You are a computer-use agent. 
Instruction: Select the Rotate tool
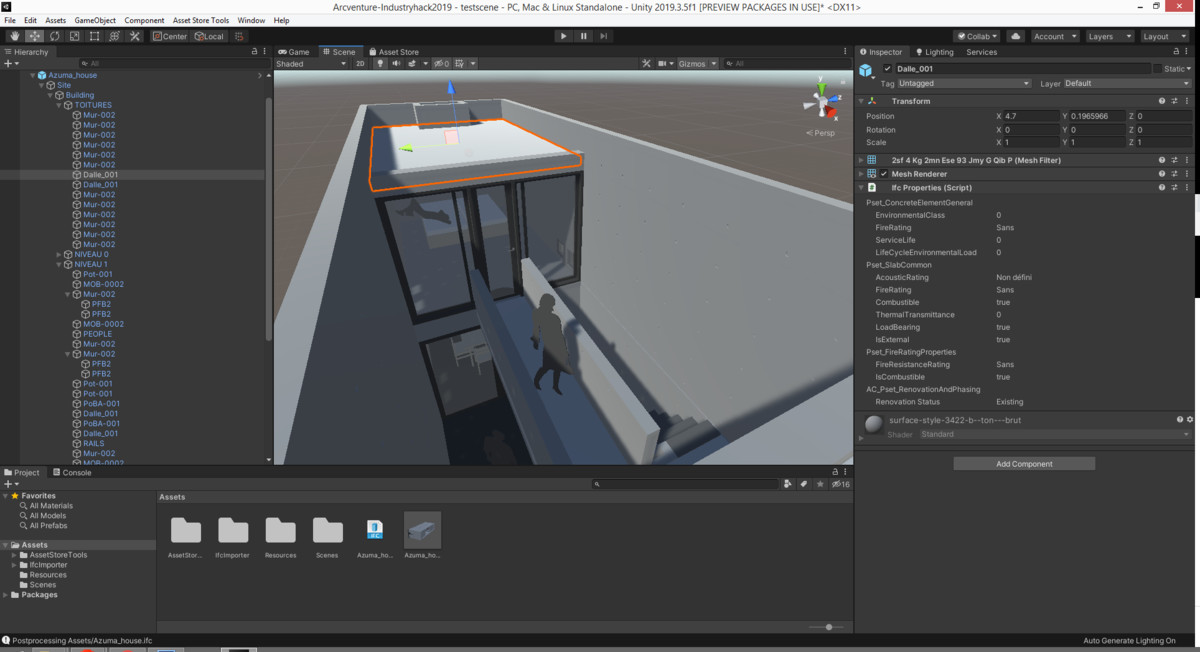coord(54,36)
